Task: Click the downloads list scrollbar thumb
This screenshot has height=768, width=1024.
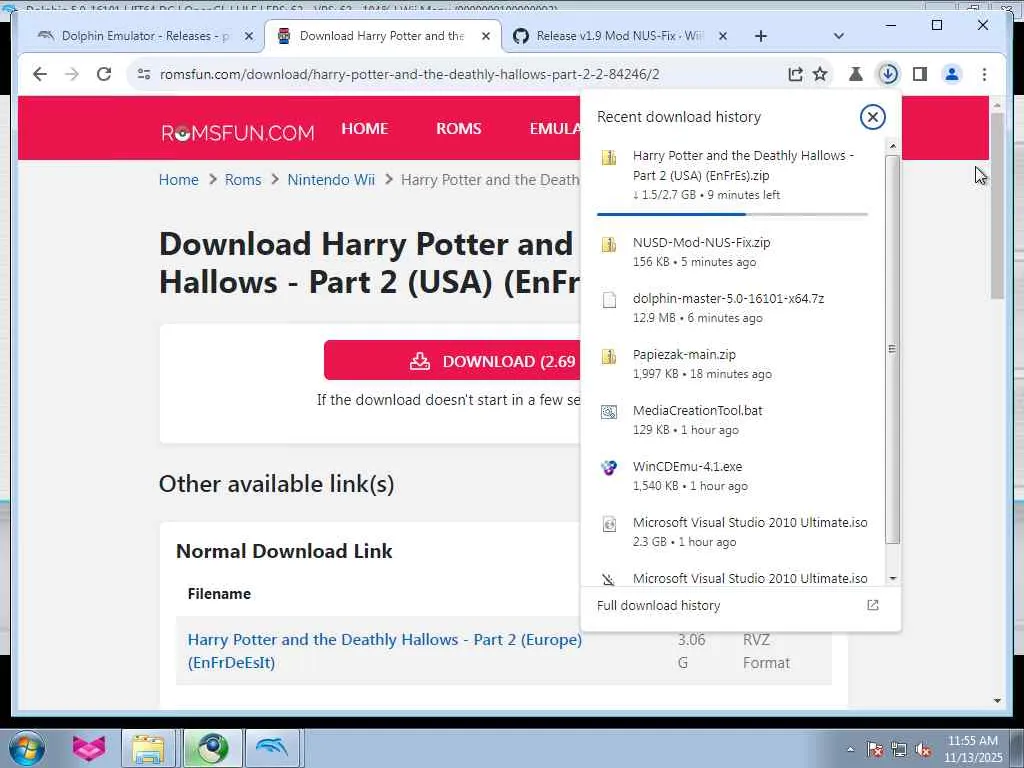Action: 892,349
